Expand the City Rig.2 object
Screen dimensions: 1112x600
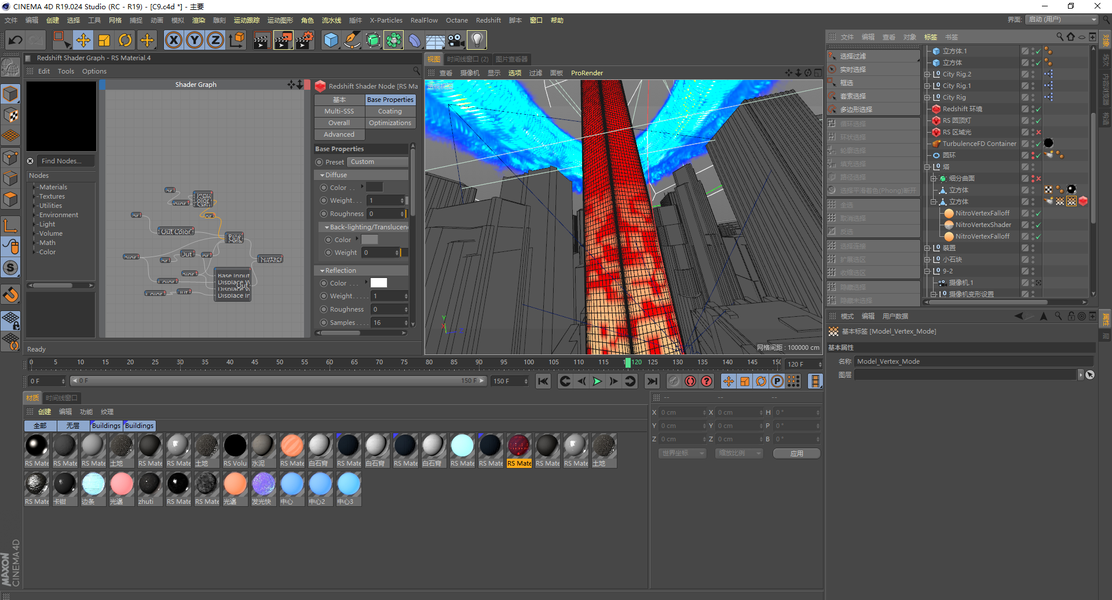[x=927, y=74]
